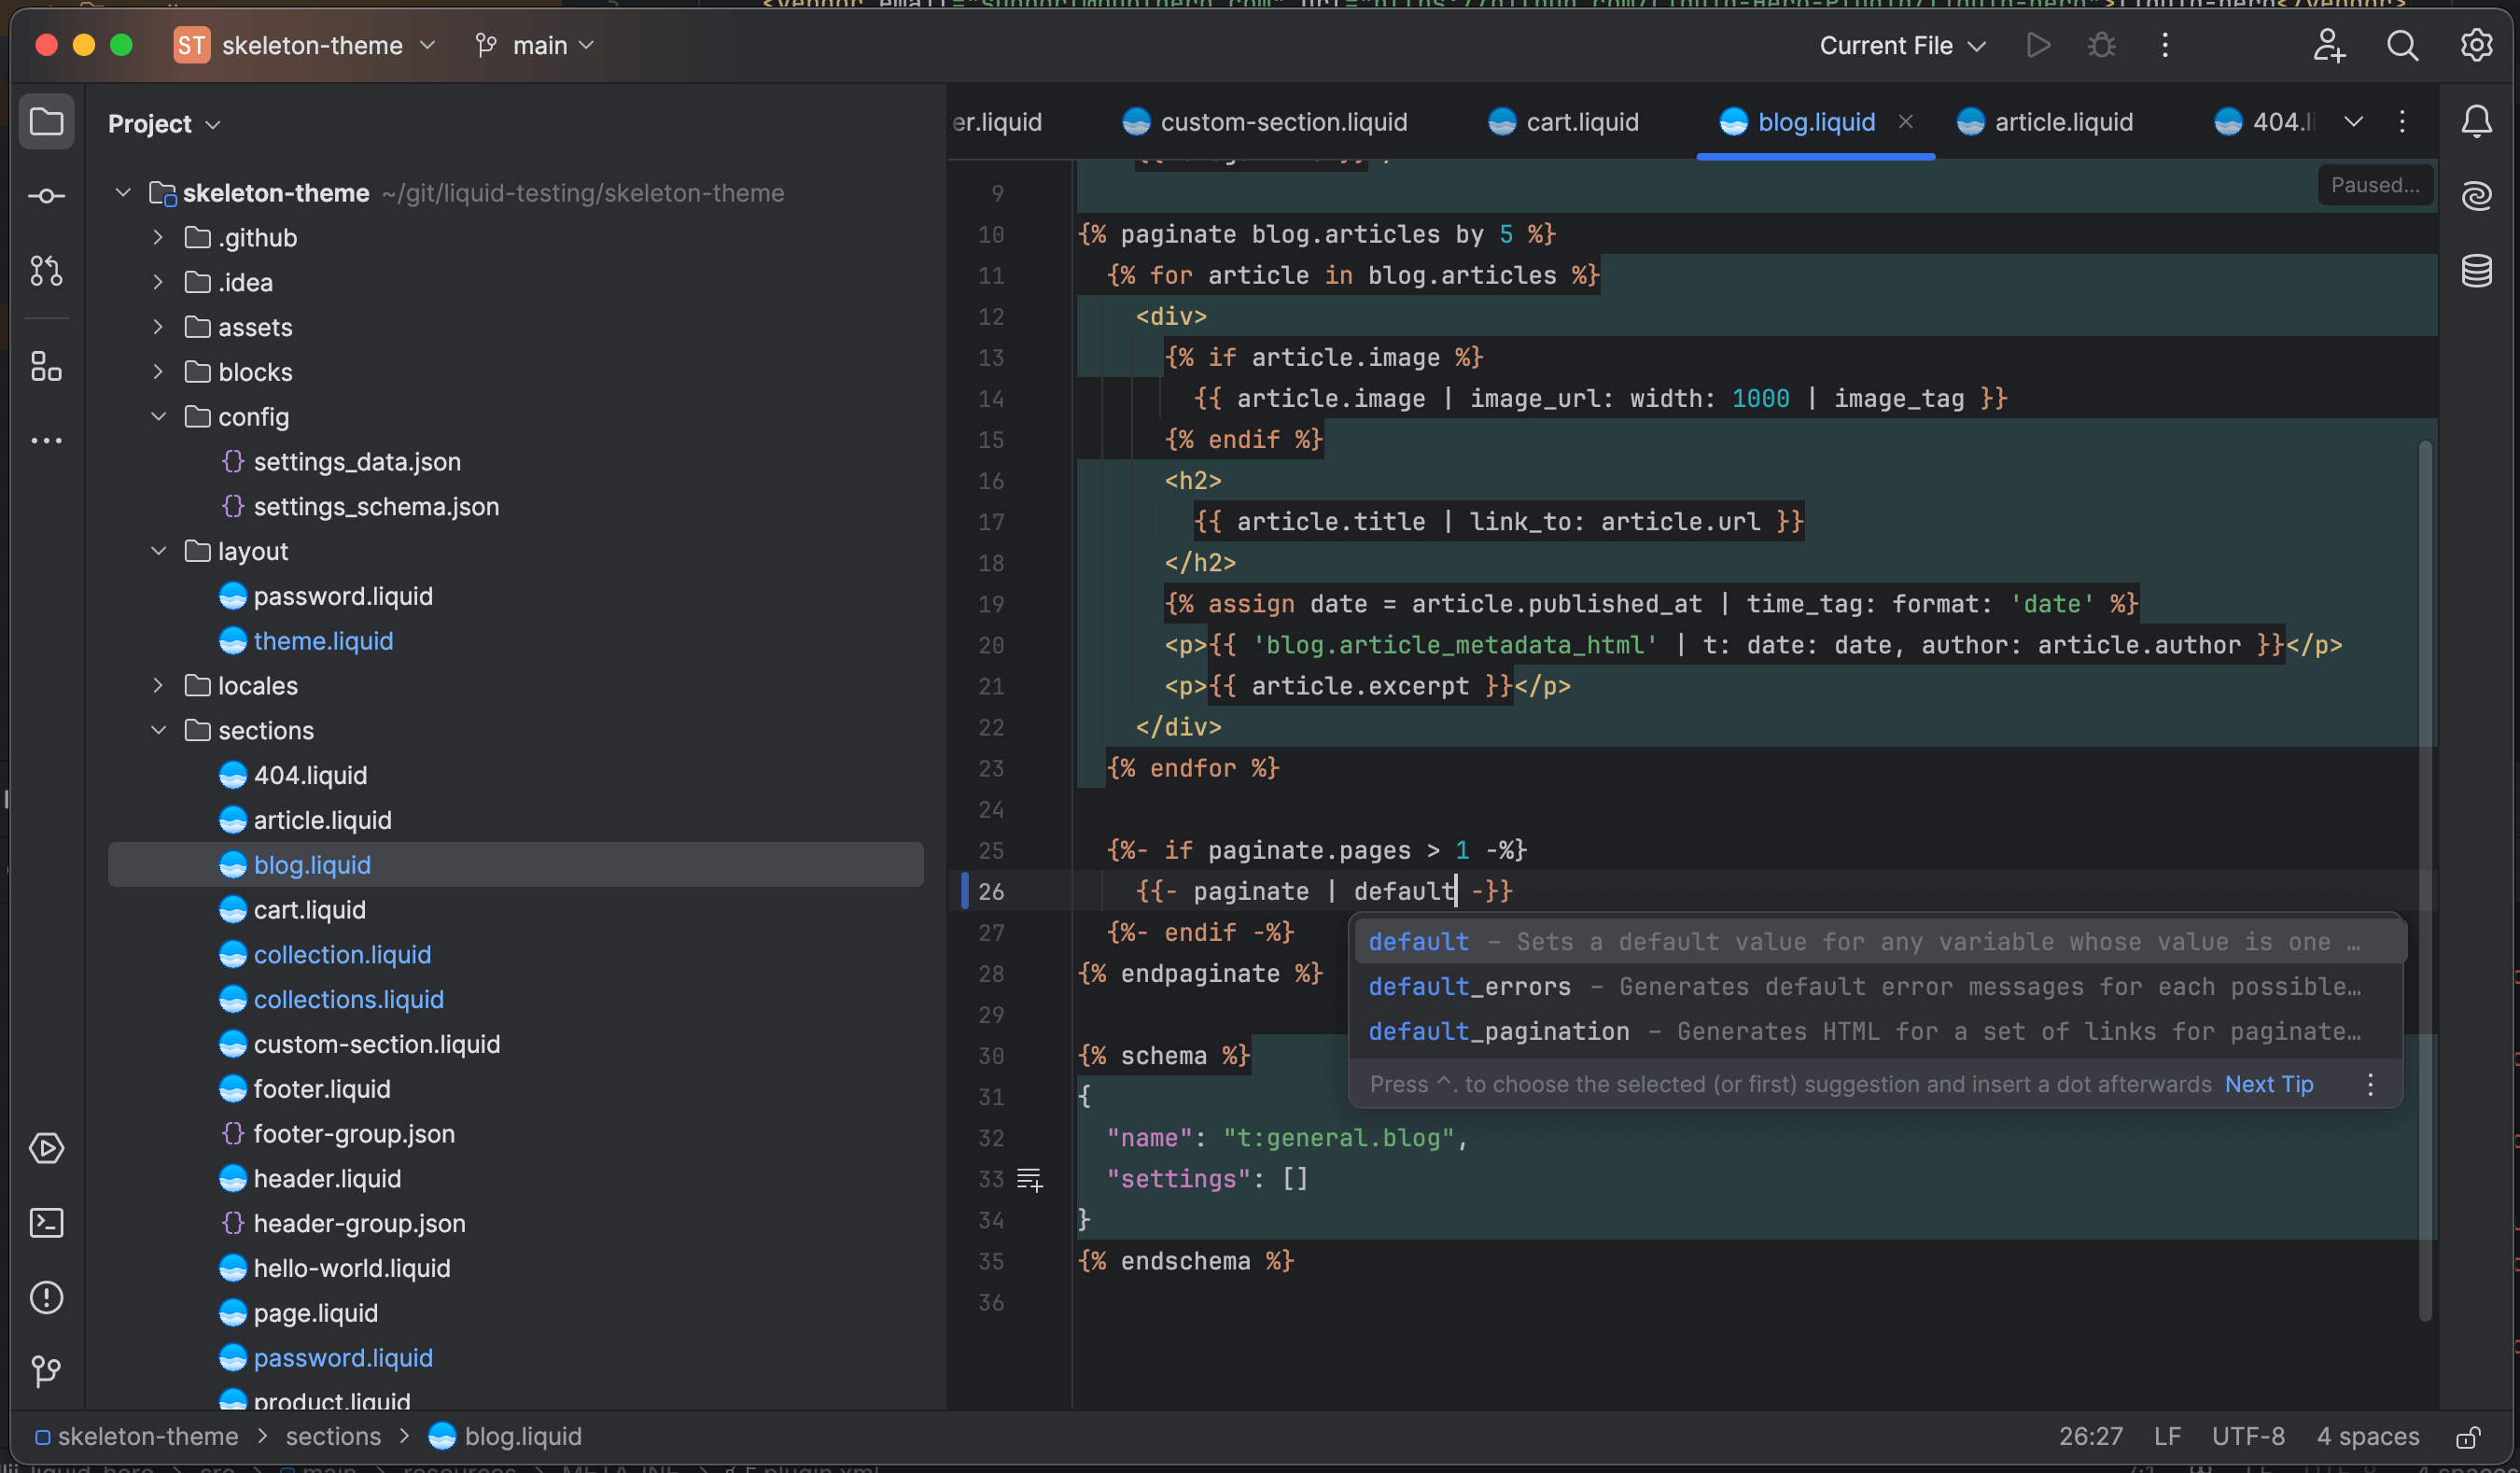
Task: Toggle read-only lock in status bar
Action: 2468,1437
